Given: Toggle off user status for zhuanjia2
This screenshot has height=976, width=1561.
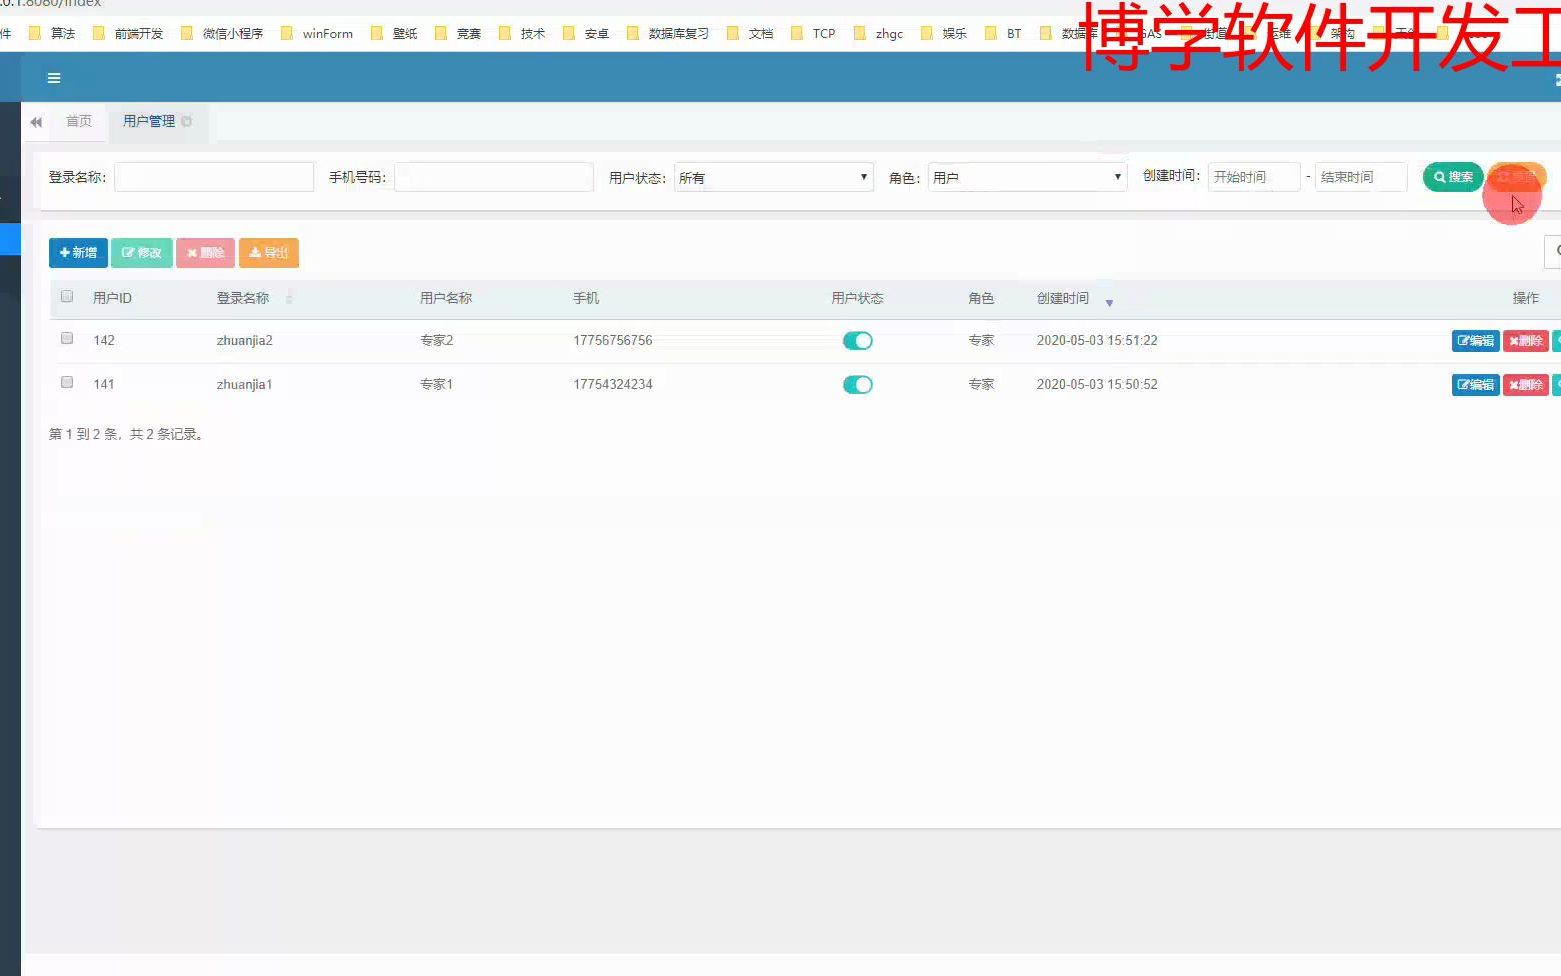Looking at the screenshot, I should click(858, 340).
